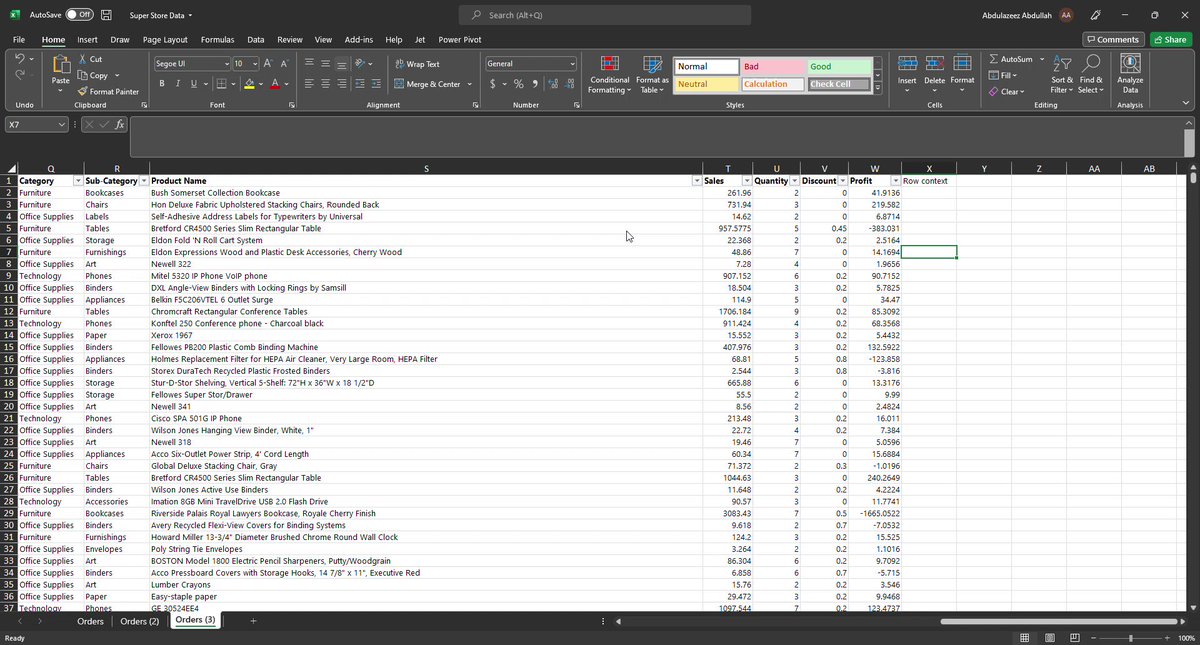
Task: Toggle the AutoSave switch
Action: point(79,15)
